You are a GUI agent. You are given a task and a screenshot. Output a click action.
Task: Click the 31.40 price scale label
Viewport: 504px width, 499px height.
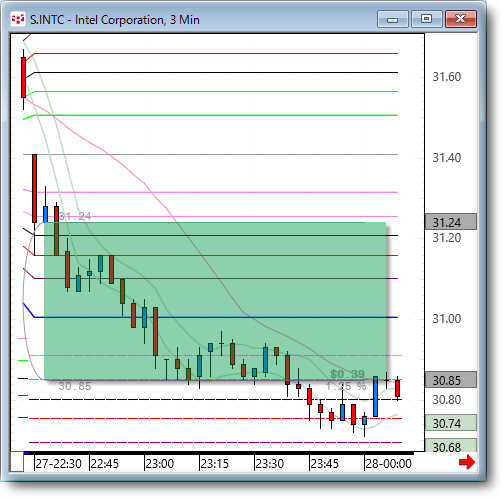(447, 158)
